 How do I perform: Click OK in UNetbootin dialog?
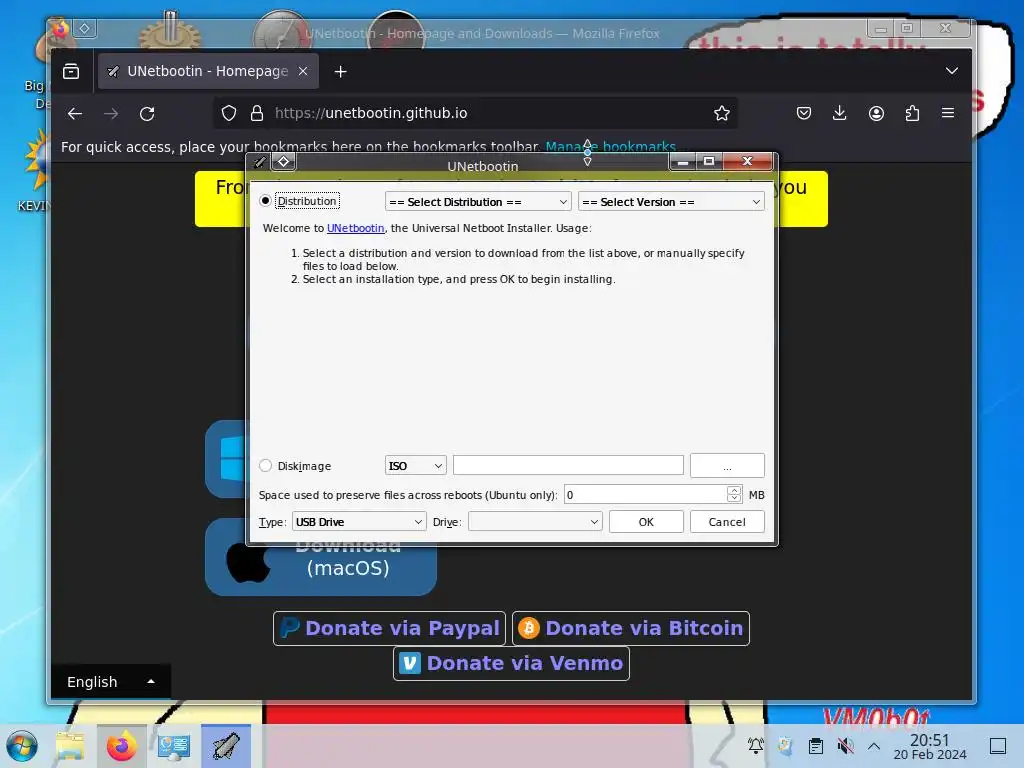[646, 522]
